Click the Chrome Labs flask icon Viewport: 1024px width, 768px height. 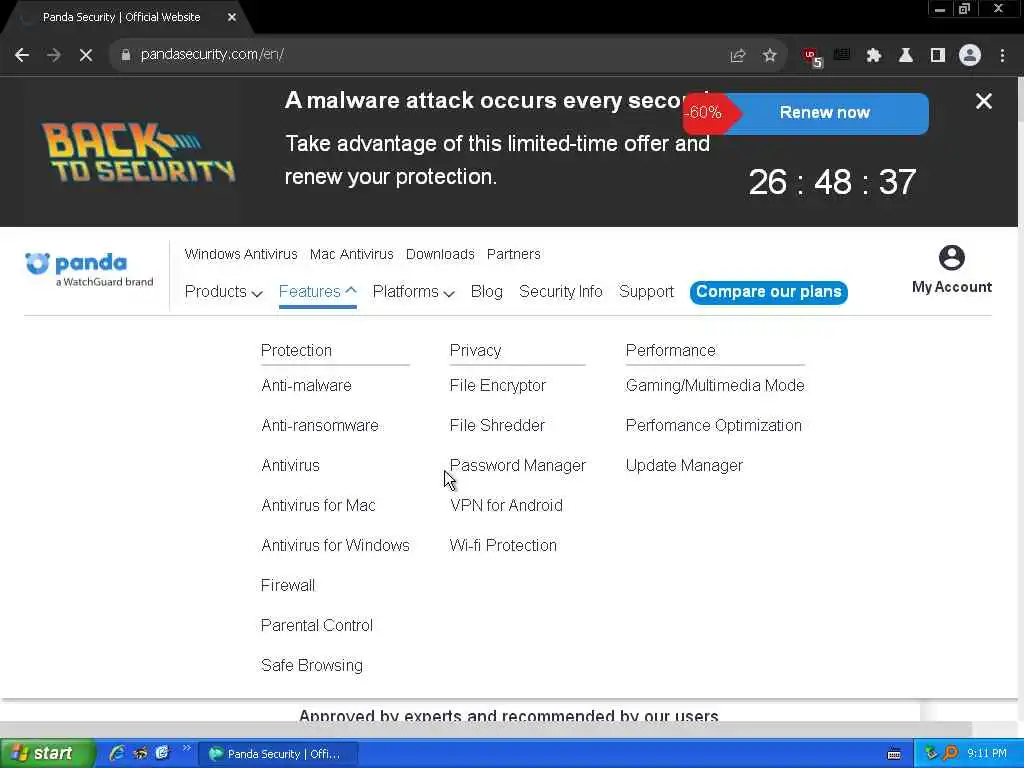pyautogui.click(x=905, y=56)
